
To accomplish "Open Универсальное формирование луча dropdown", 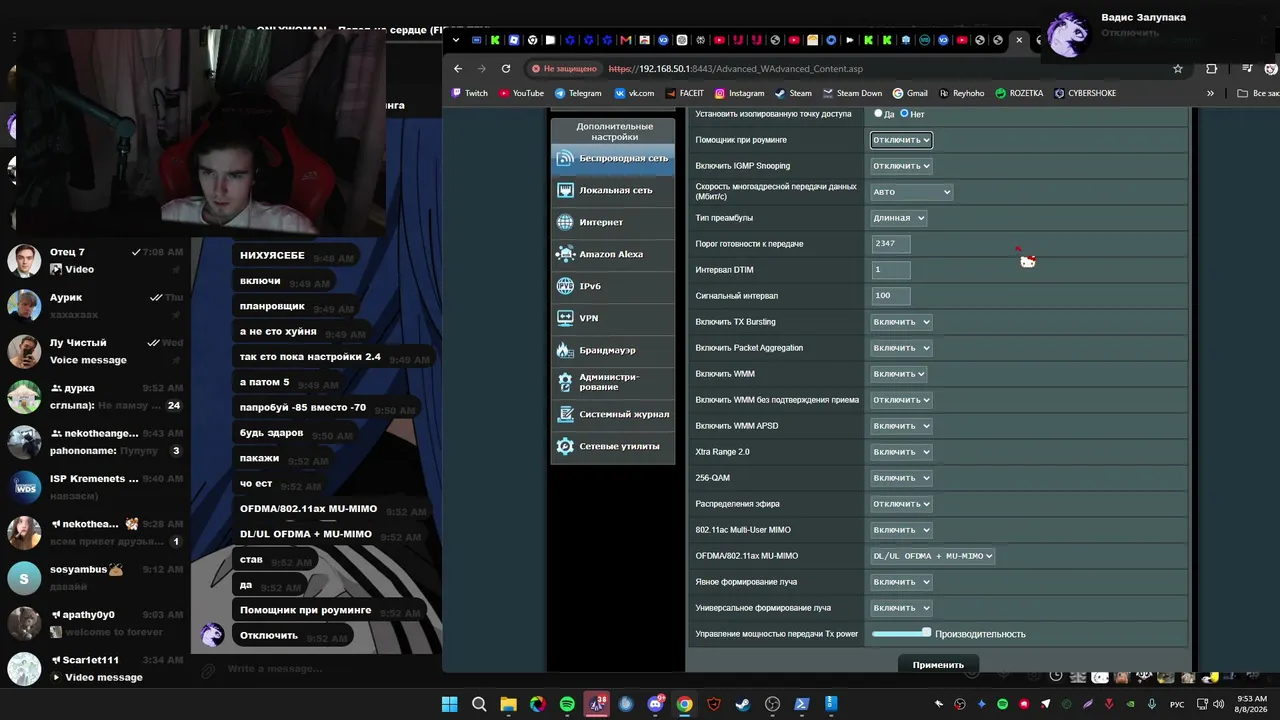I will tap(901, 608).
